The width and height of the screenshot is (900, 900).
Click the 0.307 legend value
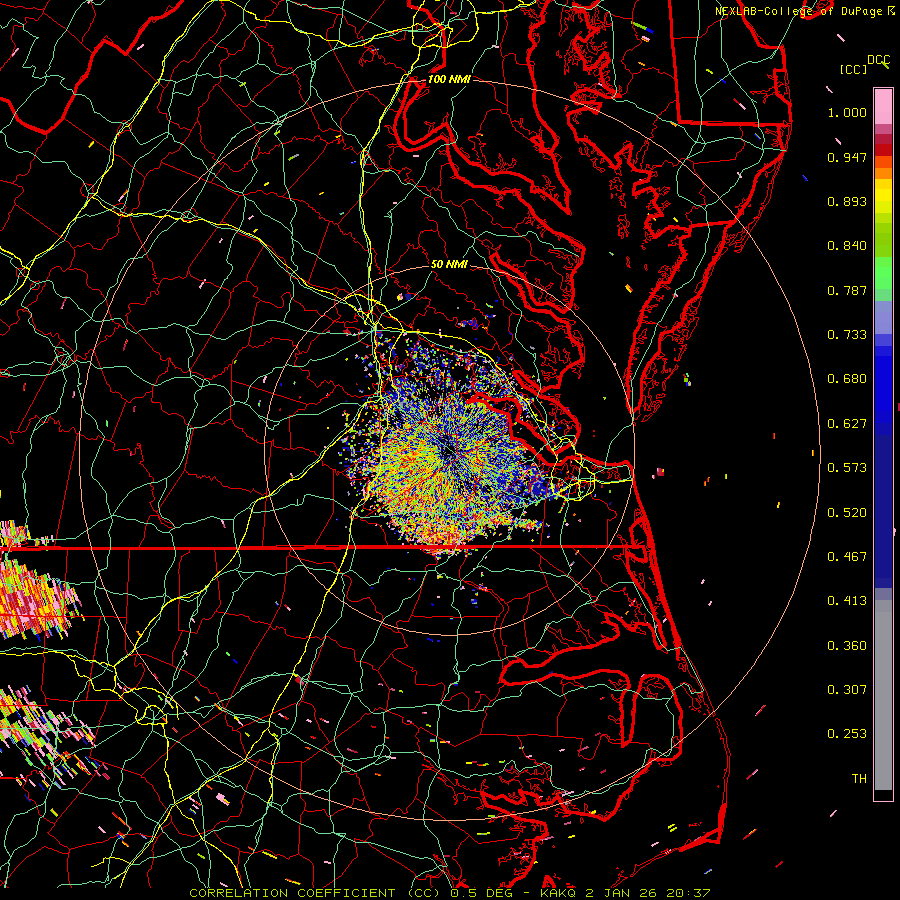[x=847, y=690]
